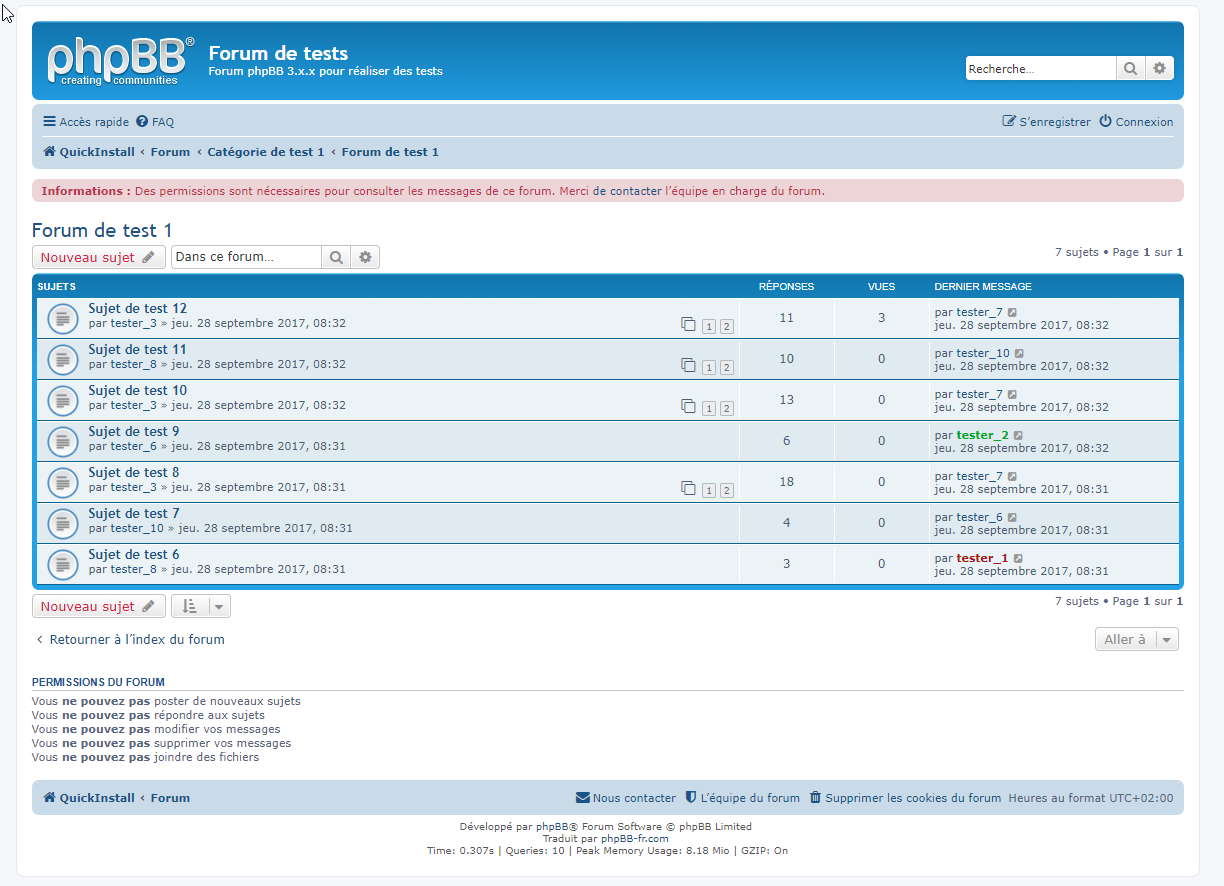This screenshot has height=886, width=1224.
Task: Click the Connexion login link
Action: pos(1136,122)
